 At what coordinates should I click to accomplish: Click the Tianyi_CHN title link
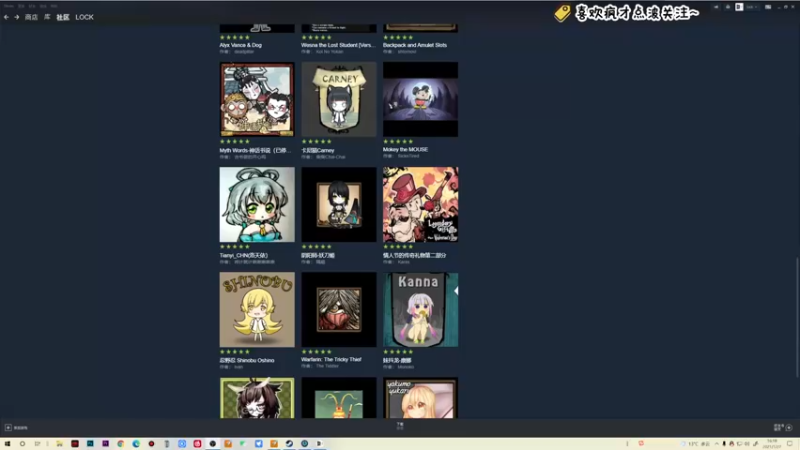(x=243, y=255)
